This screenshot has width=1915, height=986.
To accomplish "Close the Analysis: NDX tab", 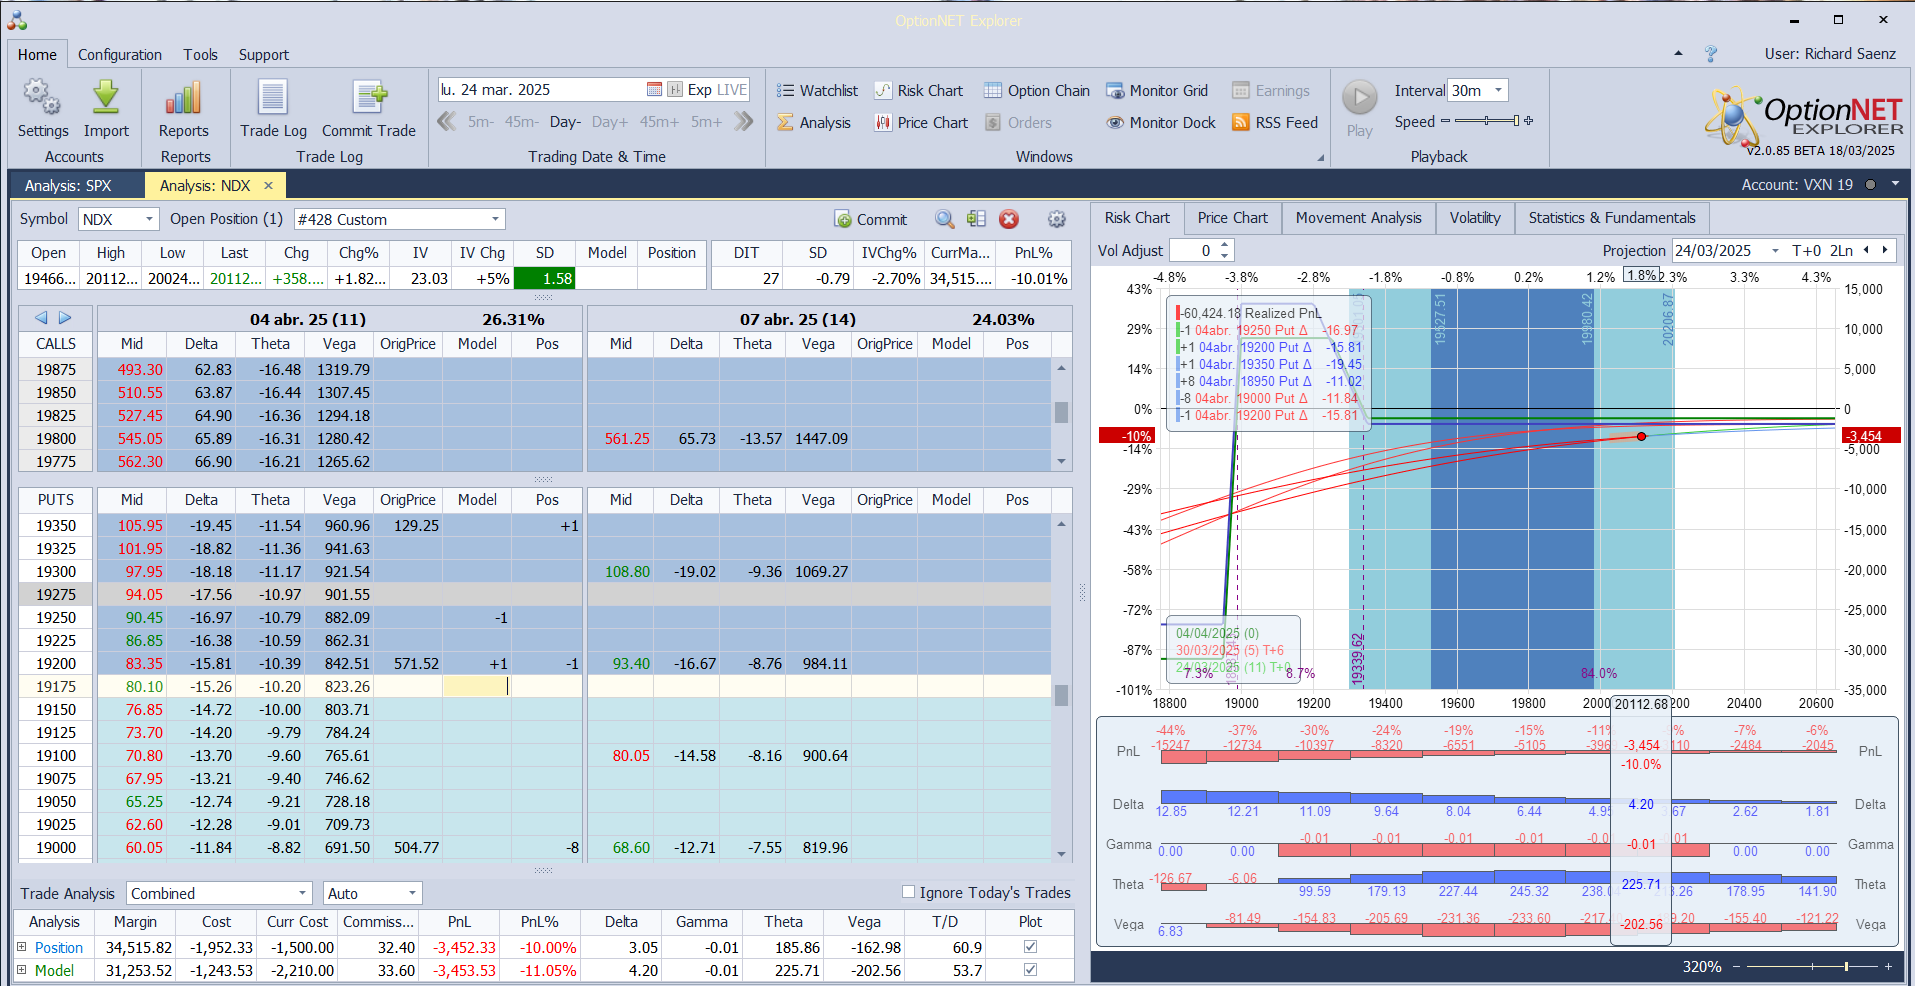I will tap(268, 185).
